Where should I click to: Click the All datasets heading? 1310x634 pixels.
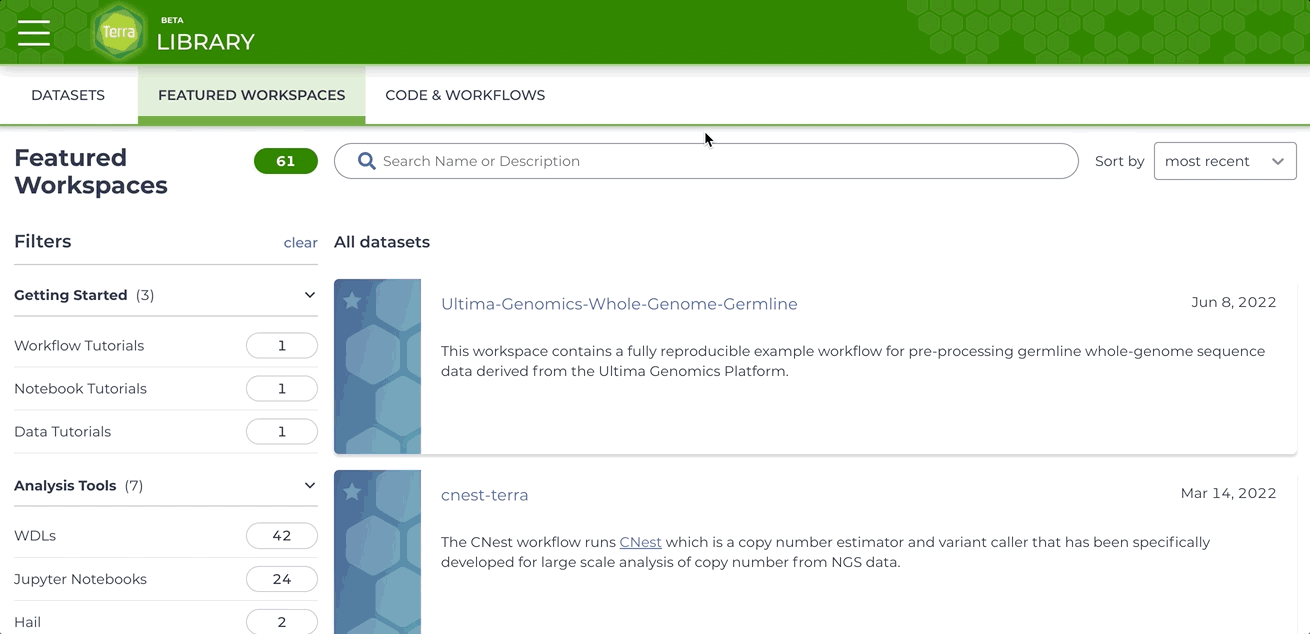click(382, 242)
